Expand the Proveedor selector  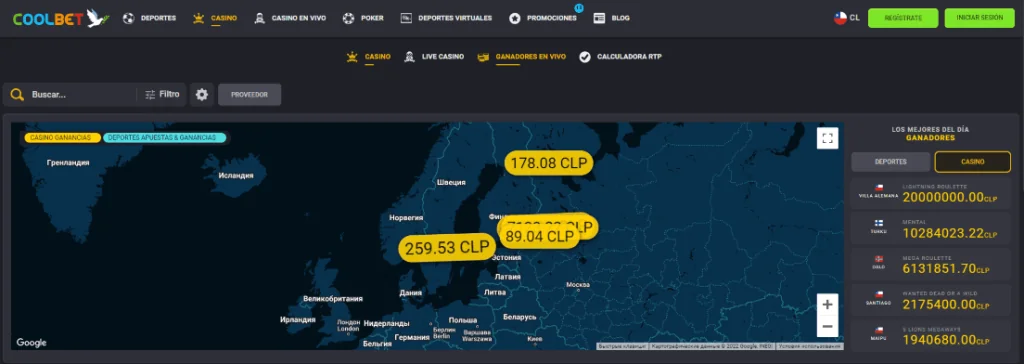(249, 95)
